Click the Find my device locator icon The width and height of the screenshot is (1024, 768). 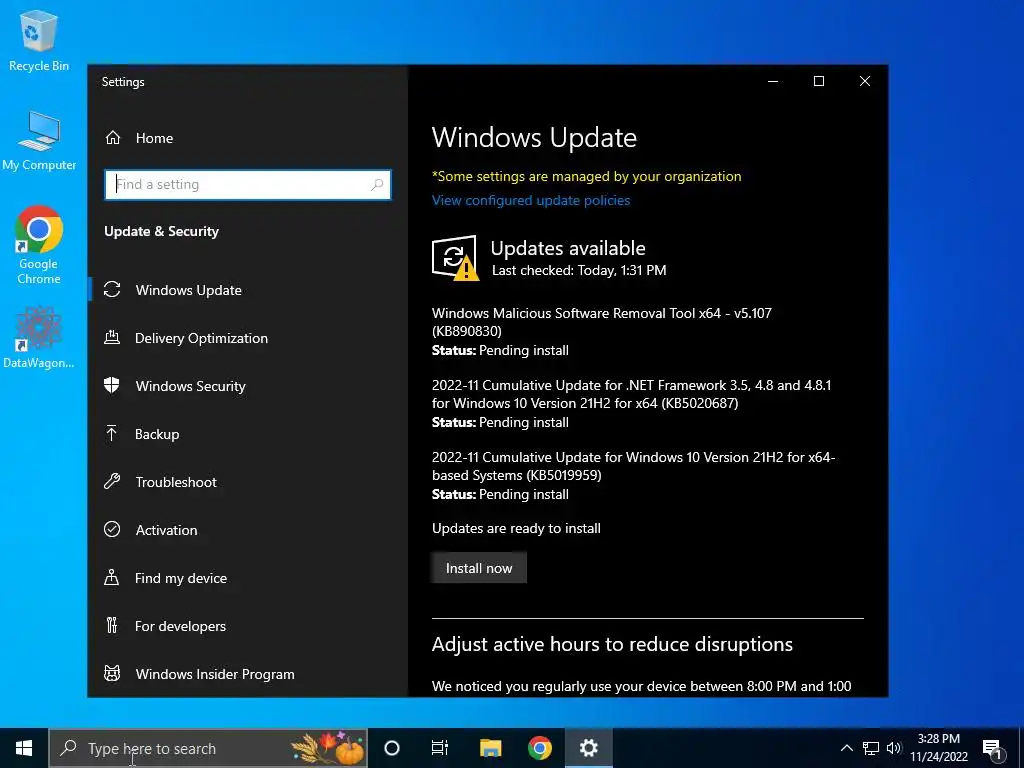[x=112, y=577]
